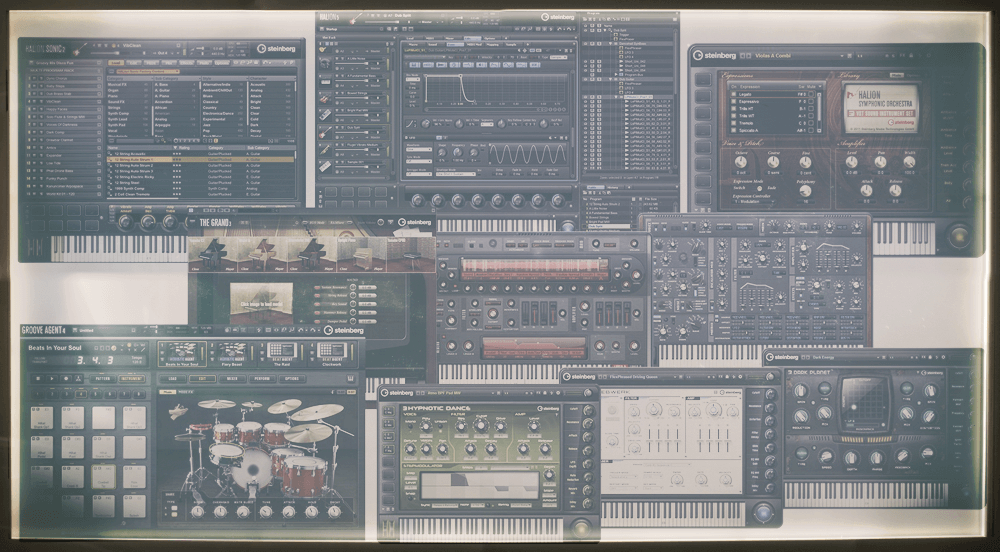1000x552 pixels.
Task: Click the guitar icon of the Dub Split slot
Action: pos(325,132)
